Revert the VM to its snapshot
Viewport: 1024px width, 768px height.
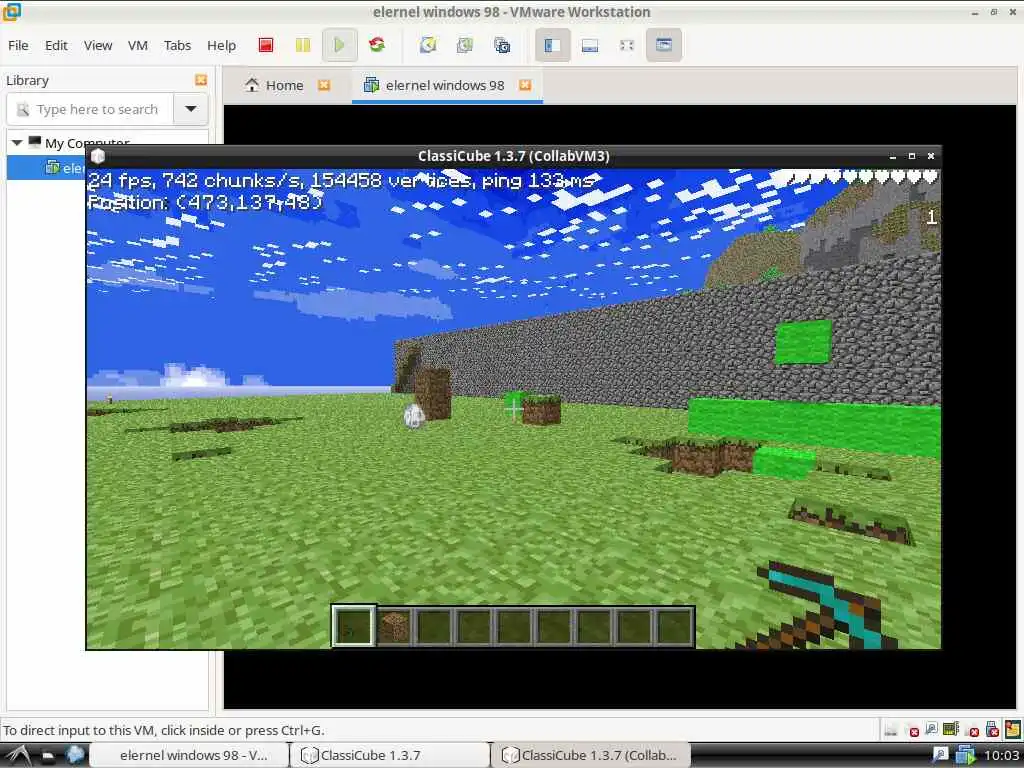[465, 45]
